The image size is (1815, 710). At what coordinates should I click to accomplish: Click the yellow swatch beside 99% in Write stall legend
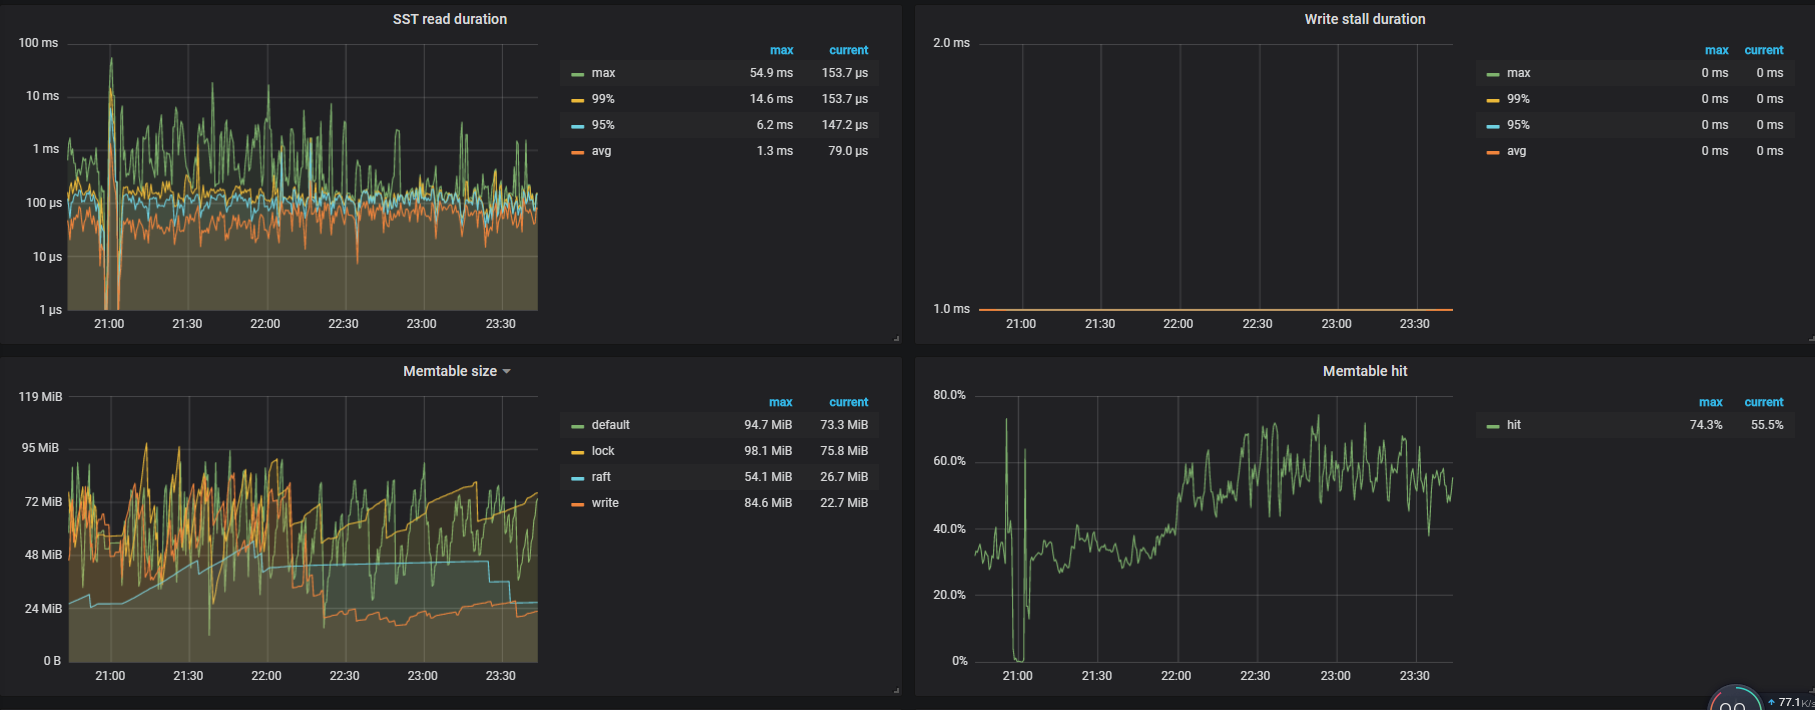point(1492,100)
